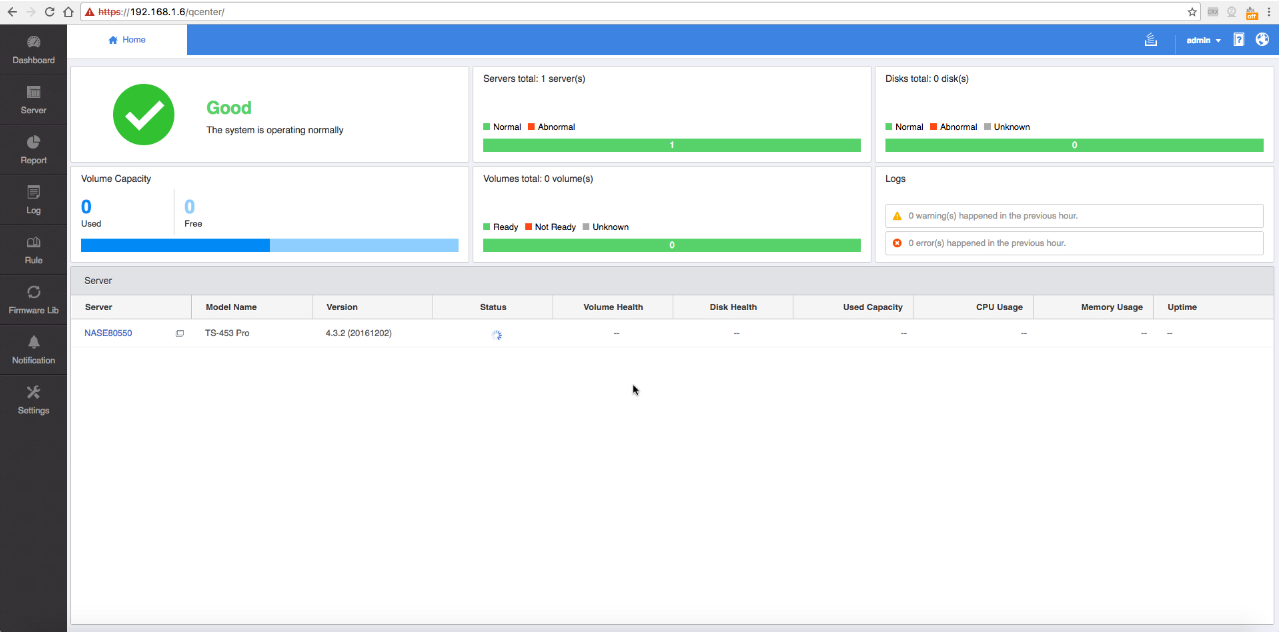Image resolution: width=1279 pixels, height=632 pixels.
Task: Click the browser forward arrow
Action: pyautogui.click(x=30, y=12)
